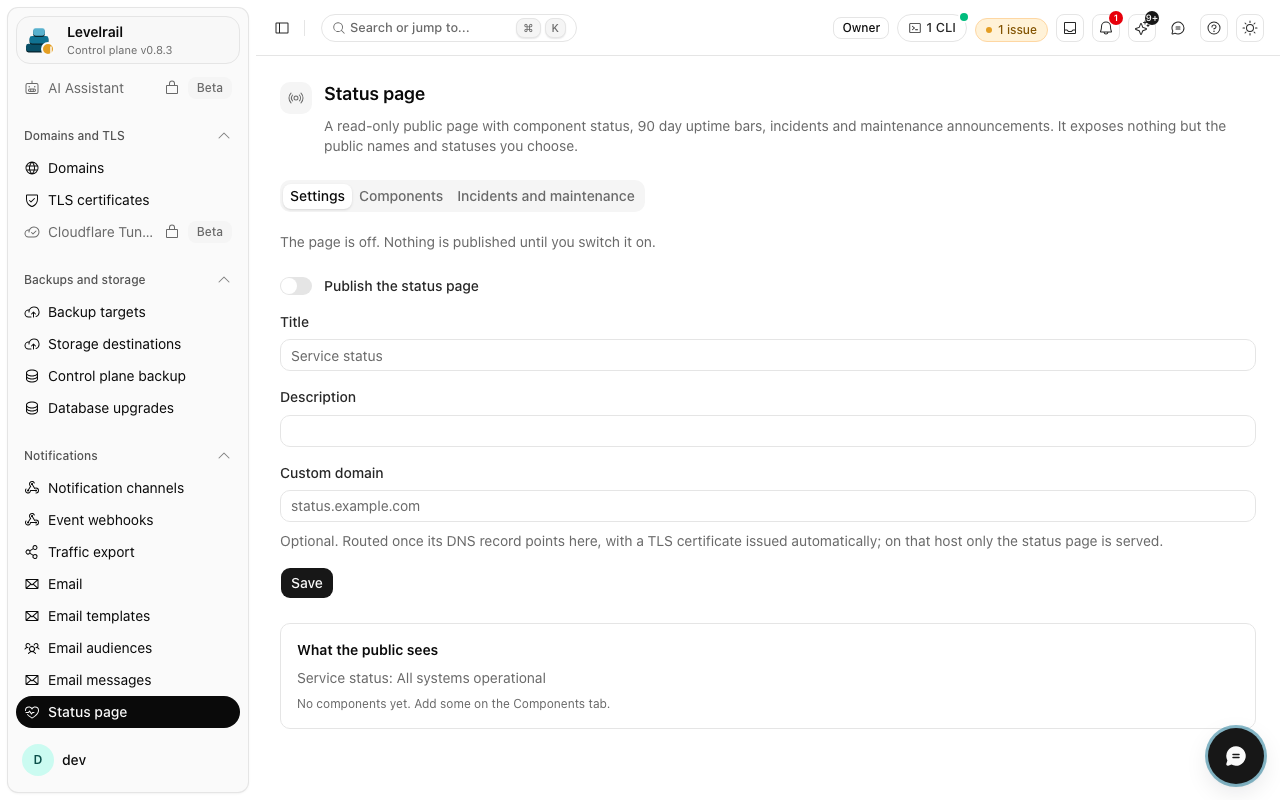
Task: Open notifications bell
Action: coord(1106,28)
